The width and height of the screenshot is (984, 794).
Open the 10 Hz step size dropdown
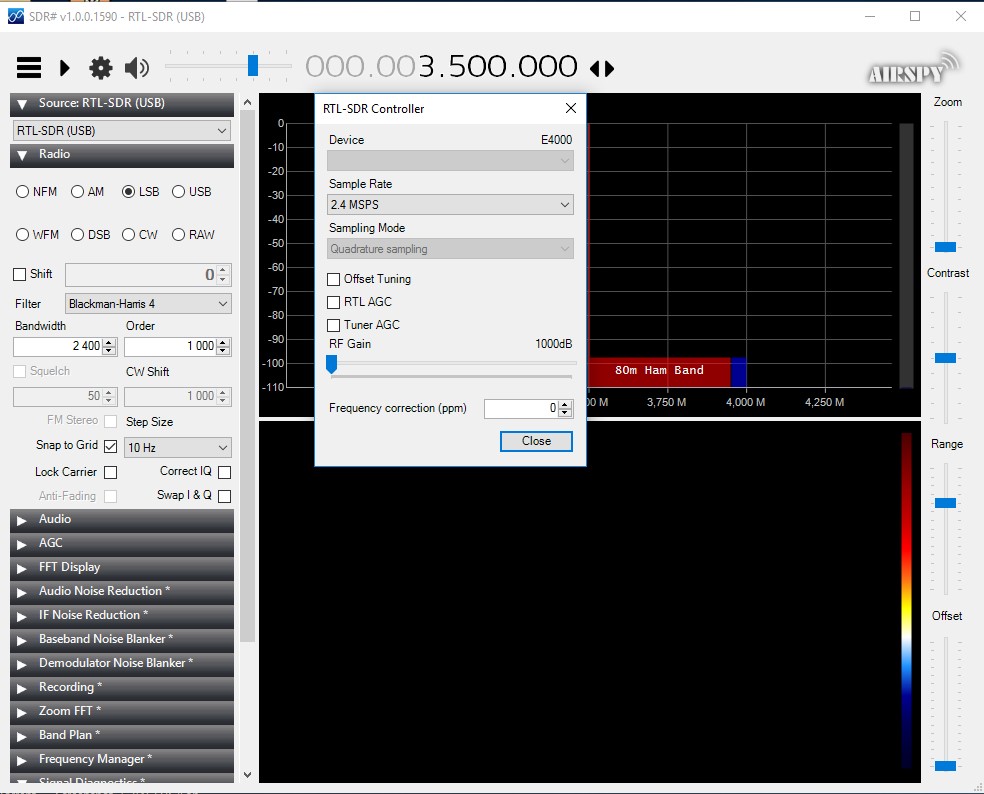[x=178, y=448]
